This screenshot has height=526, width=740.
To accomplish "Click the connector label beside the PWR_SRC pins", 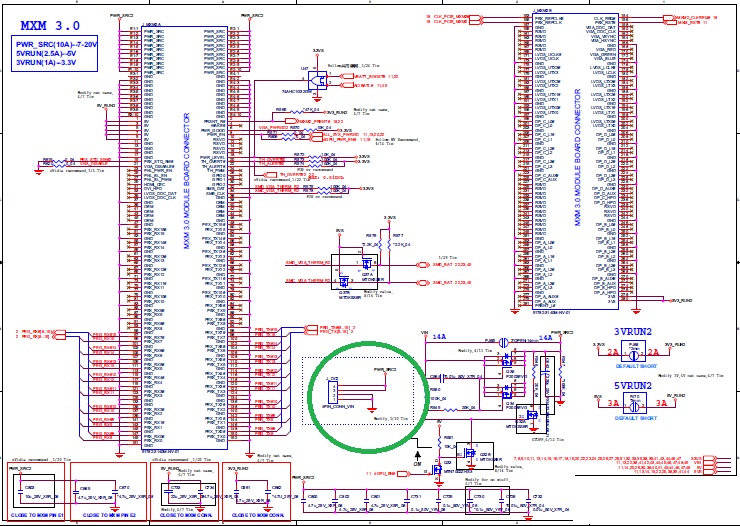I will click(187, 181).
